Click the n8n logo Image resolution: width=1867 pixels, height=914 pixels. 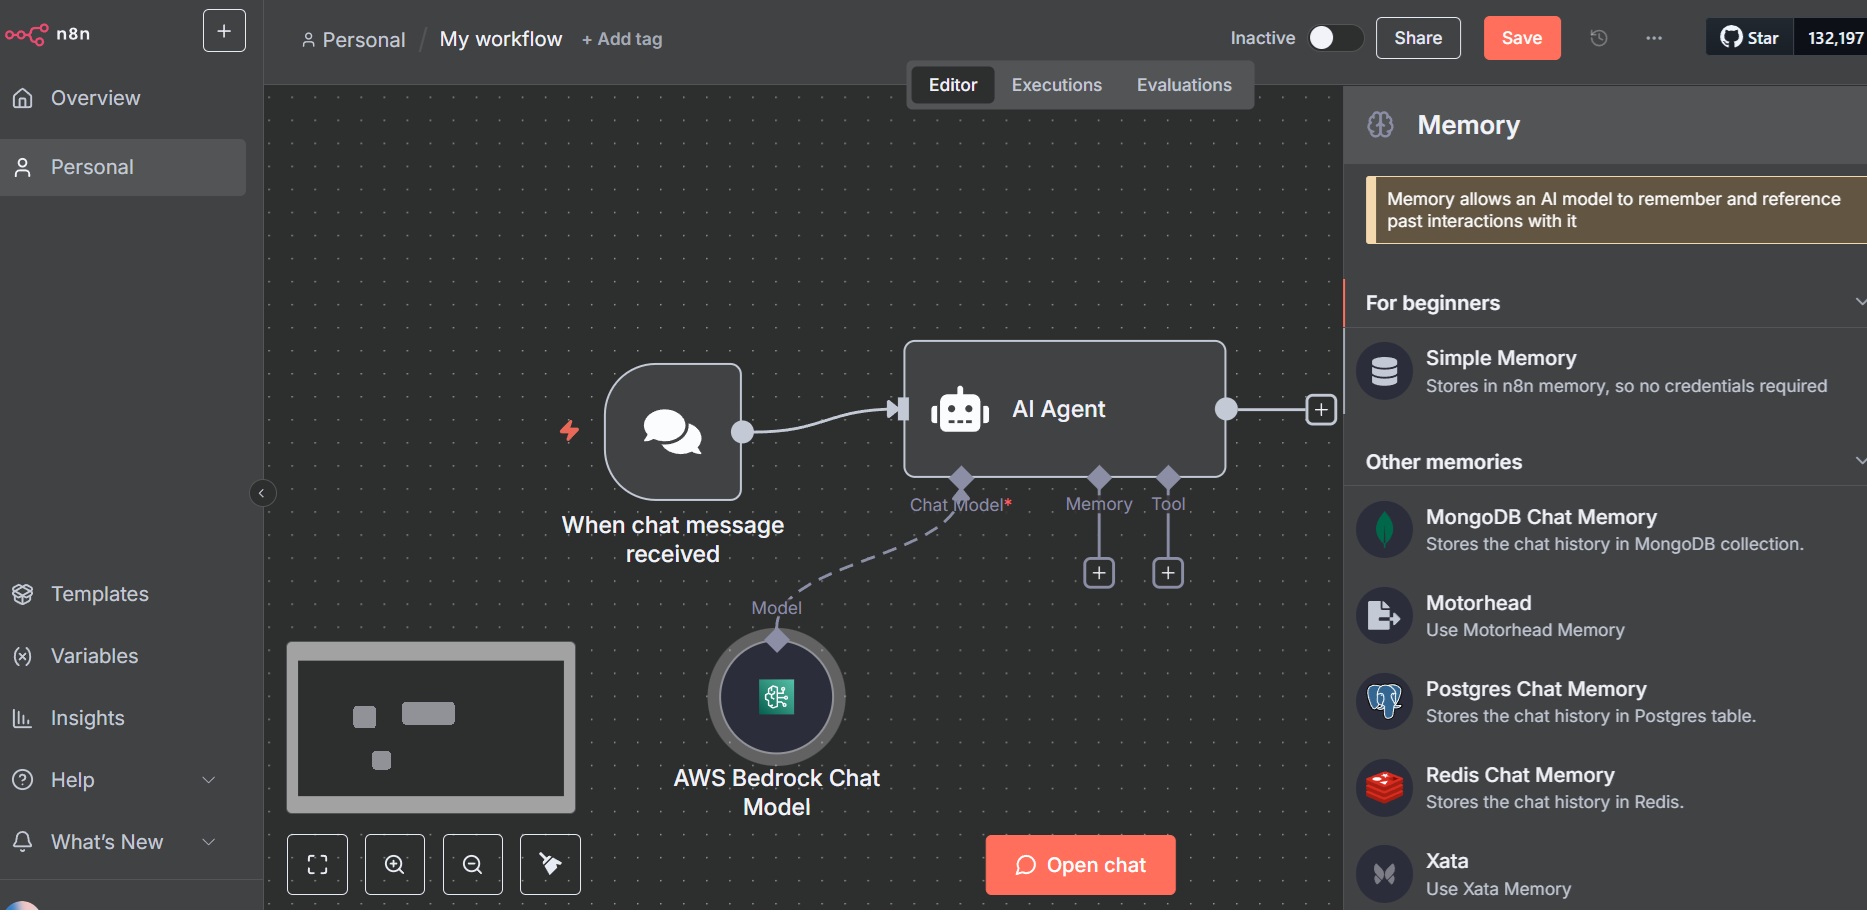click(x=47, y=34)
